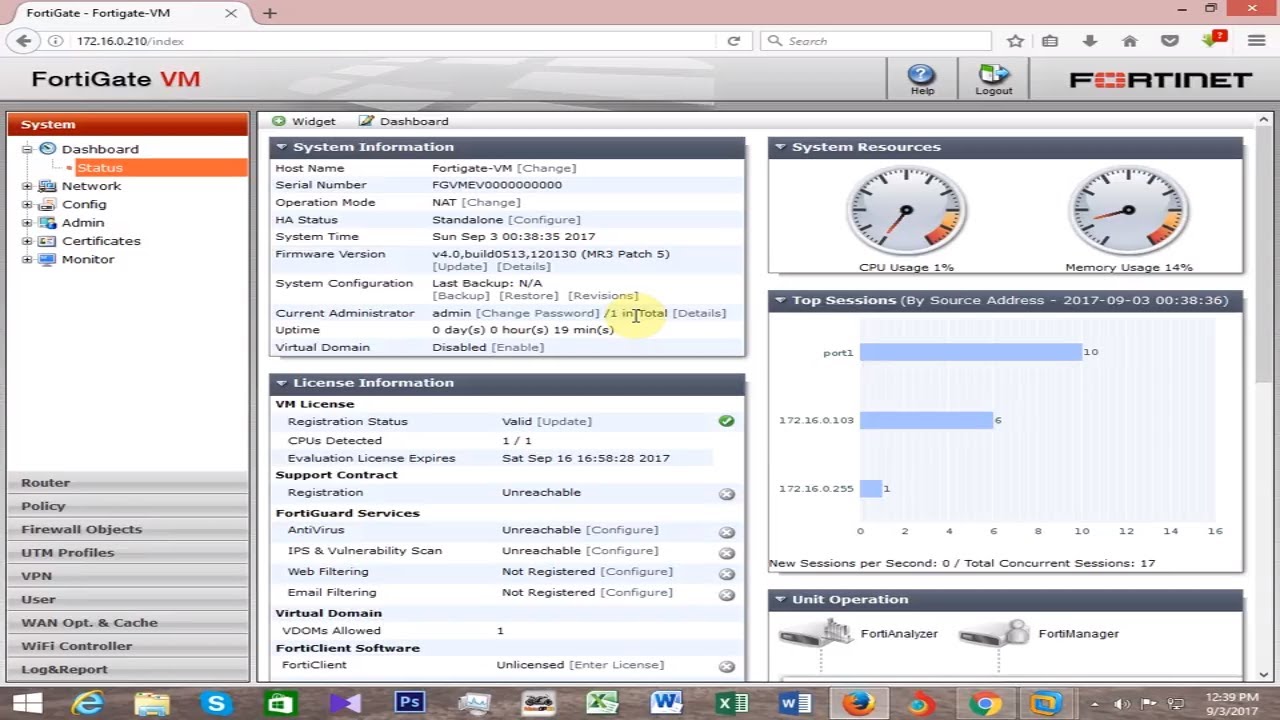Open the Firefox hamburger menu
The height and width of the screenshot is (720, 1280).
pos(1257,41)
